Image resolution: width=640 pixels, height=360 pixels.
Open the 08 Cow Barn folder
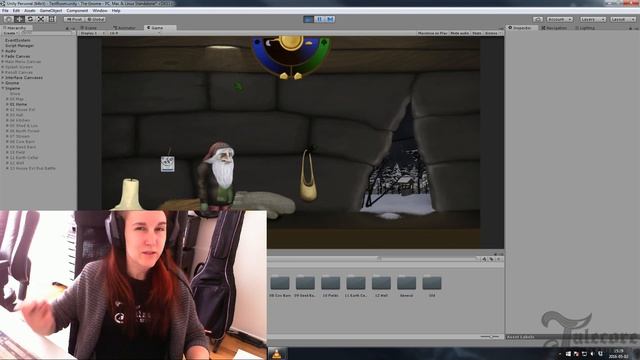pyautogui.click(x=280, y=286)
